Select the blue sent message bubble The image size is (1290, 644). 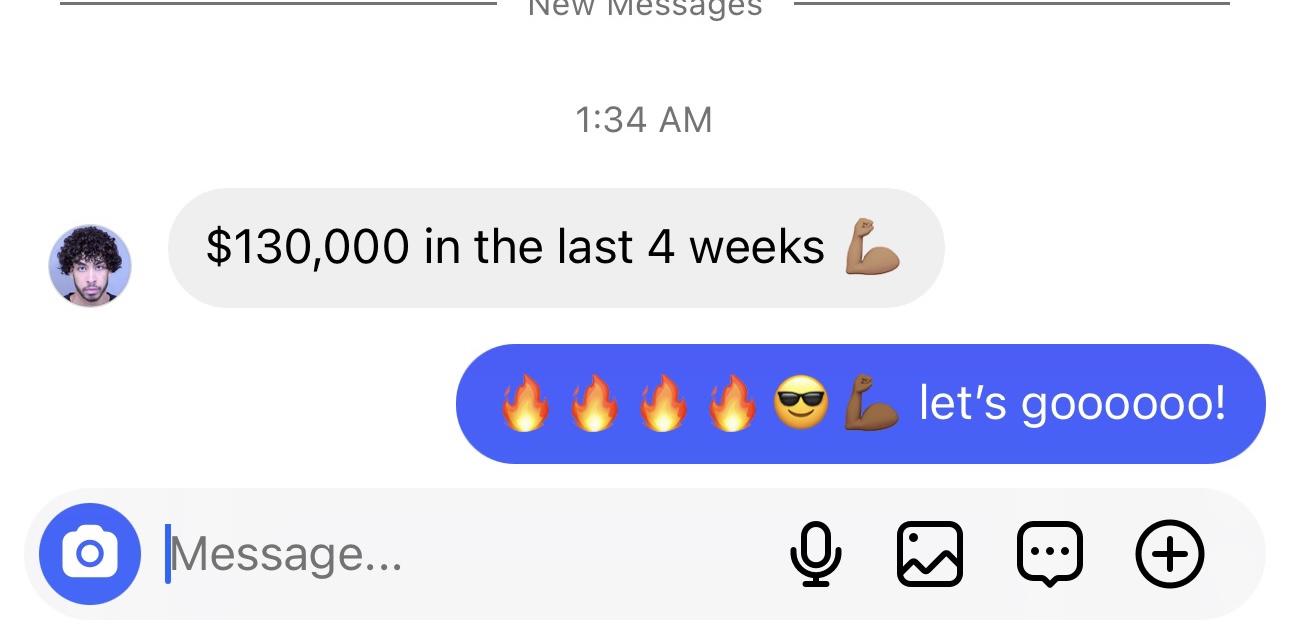tap(861, 404)
